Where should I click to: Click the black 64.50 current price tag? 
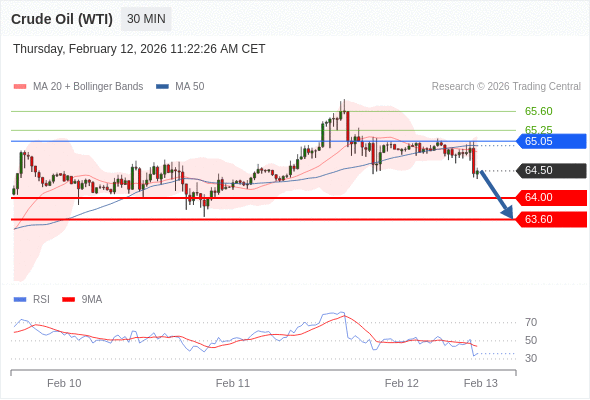551,170
